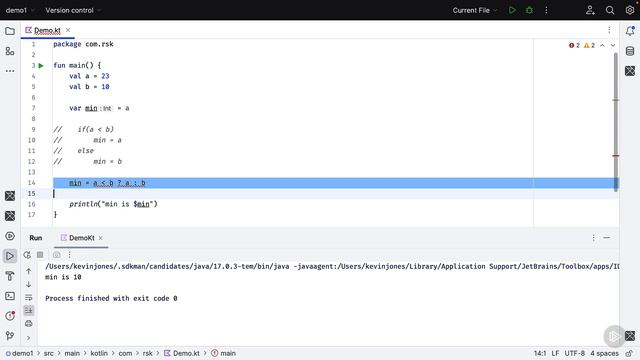
Task: Open the demo1 project dropdown
Action: point(20,10)
